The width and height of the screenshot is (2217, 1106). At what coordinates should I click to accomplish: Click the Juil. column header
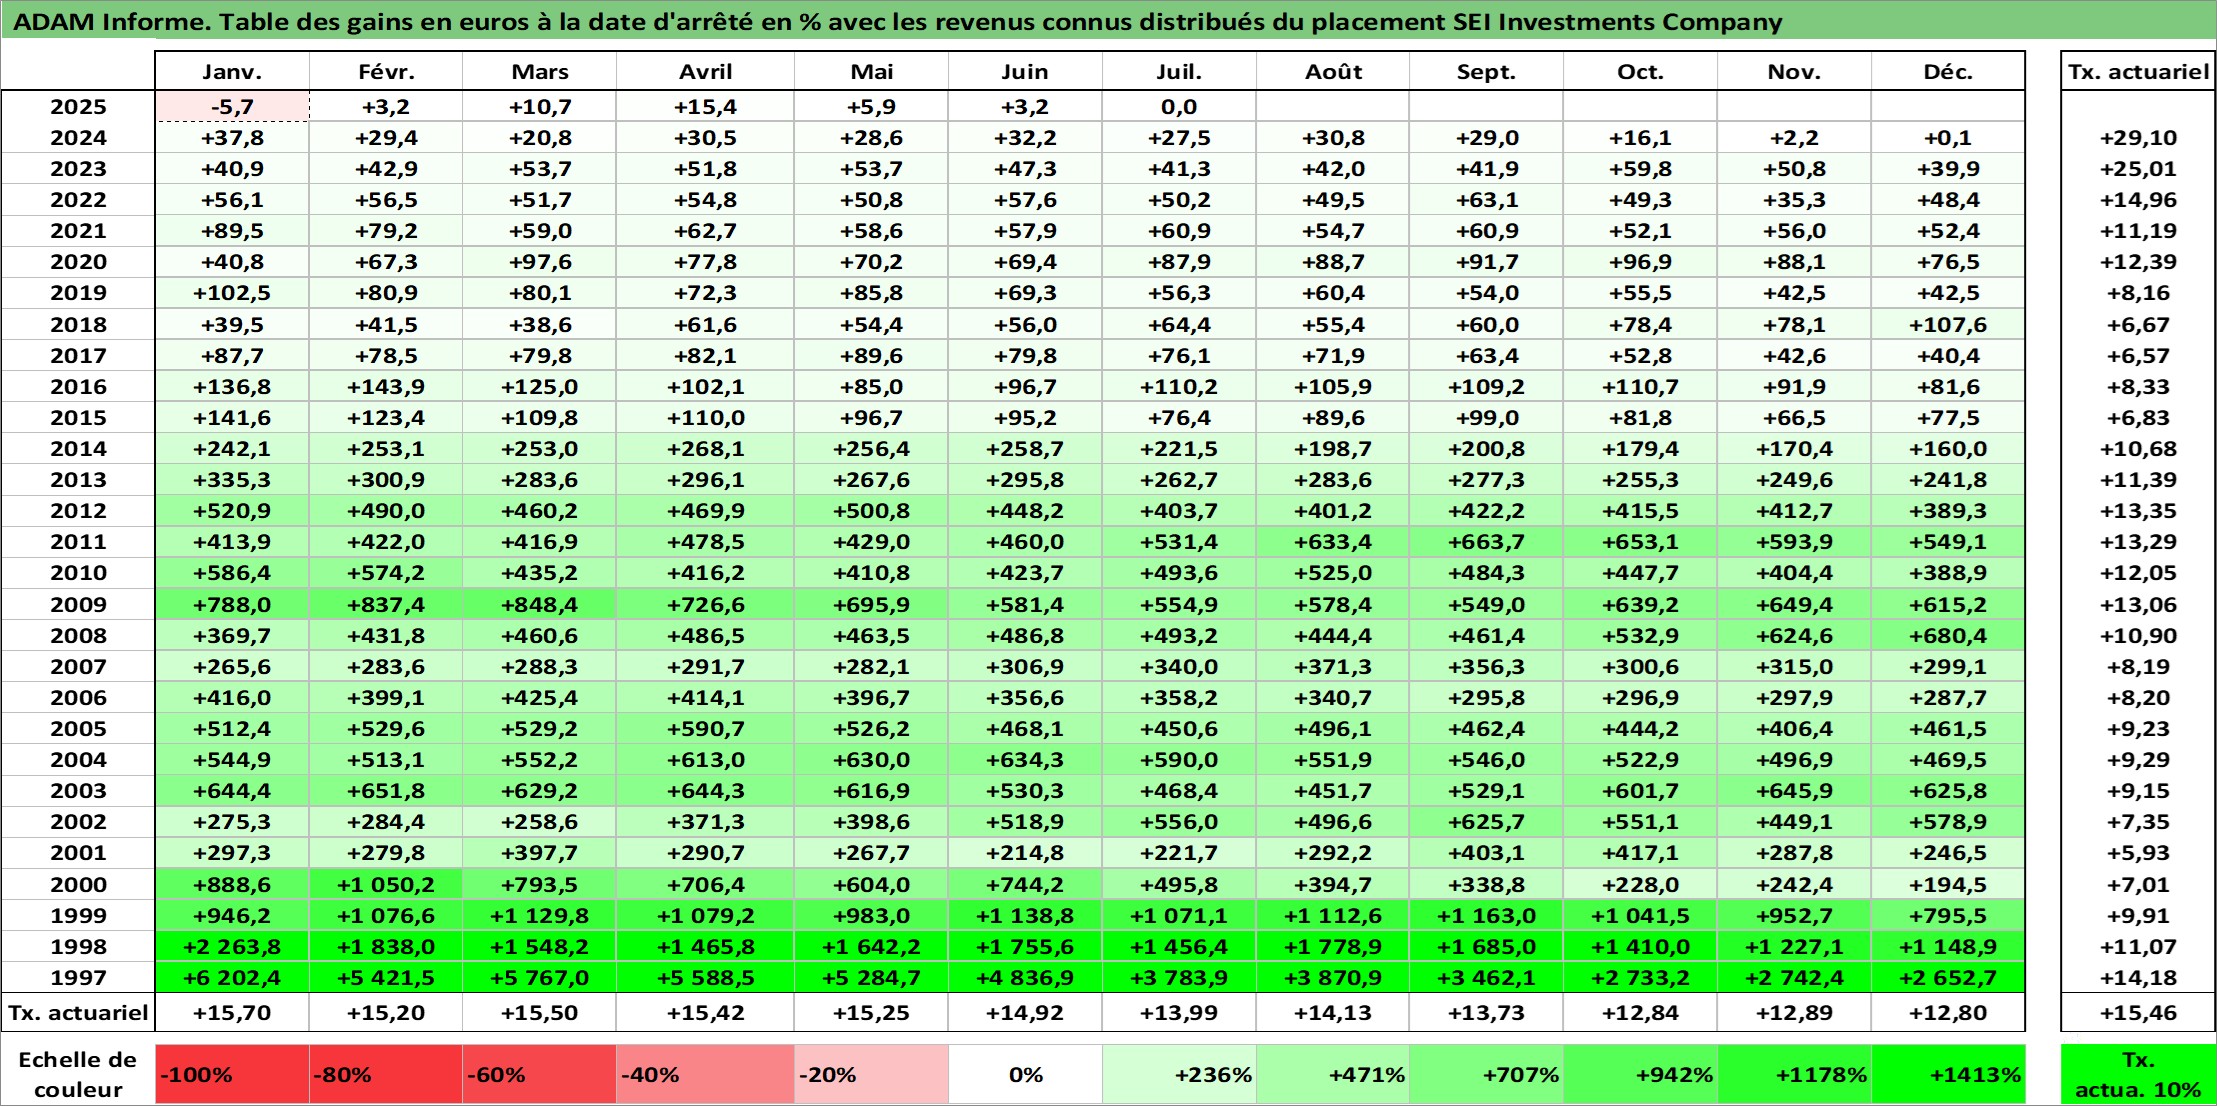coord(1180,72)
